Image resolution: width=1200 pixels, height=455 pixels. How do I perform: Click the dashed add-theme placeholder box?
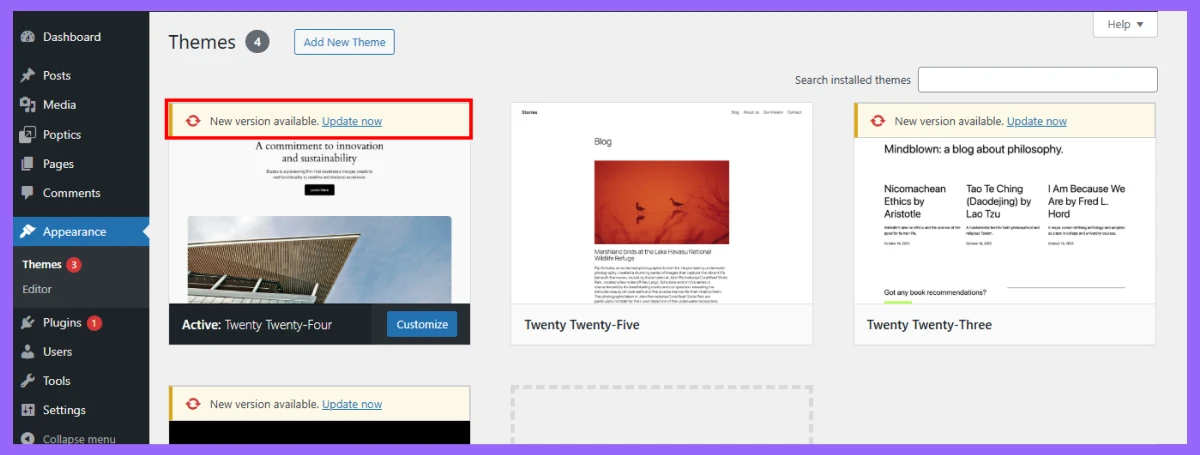[x=662, y=417]
